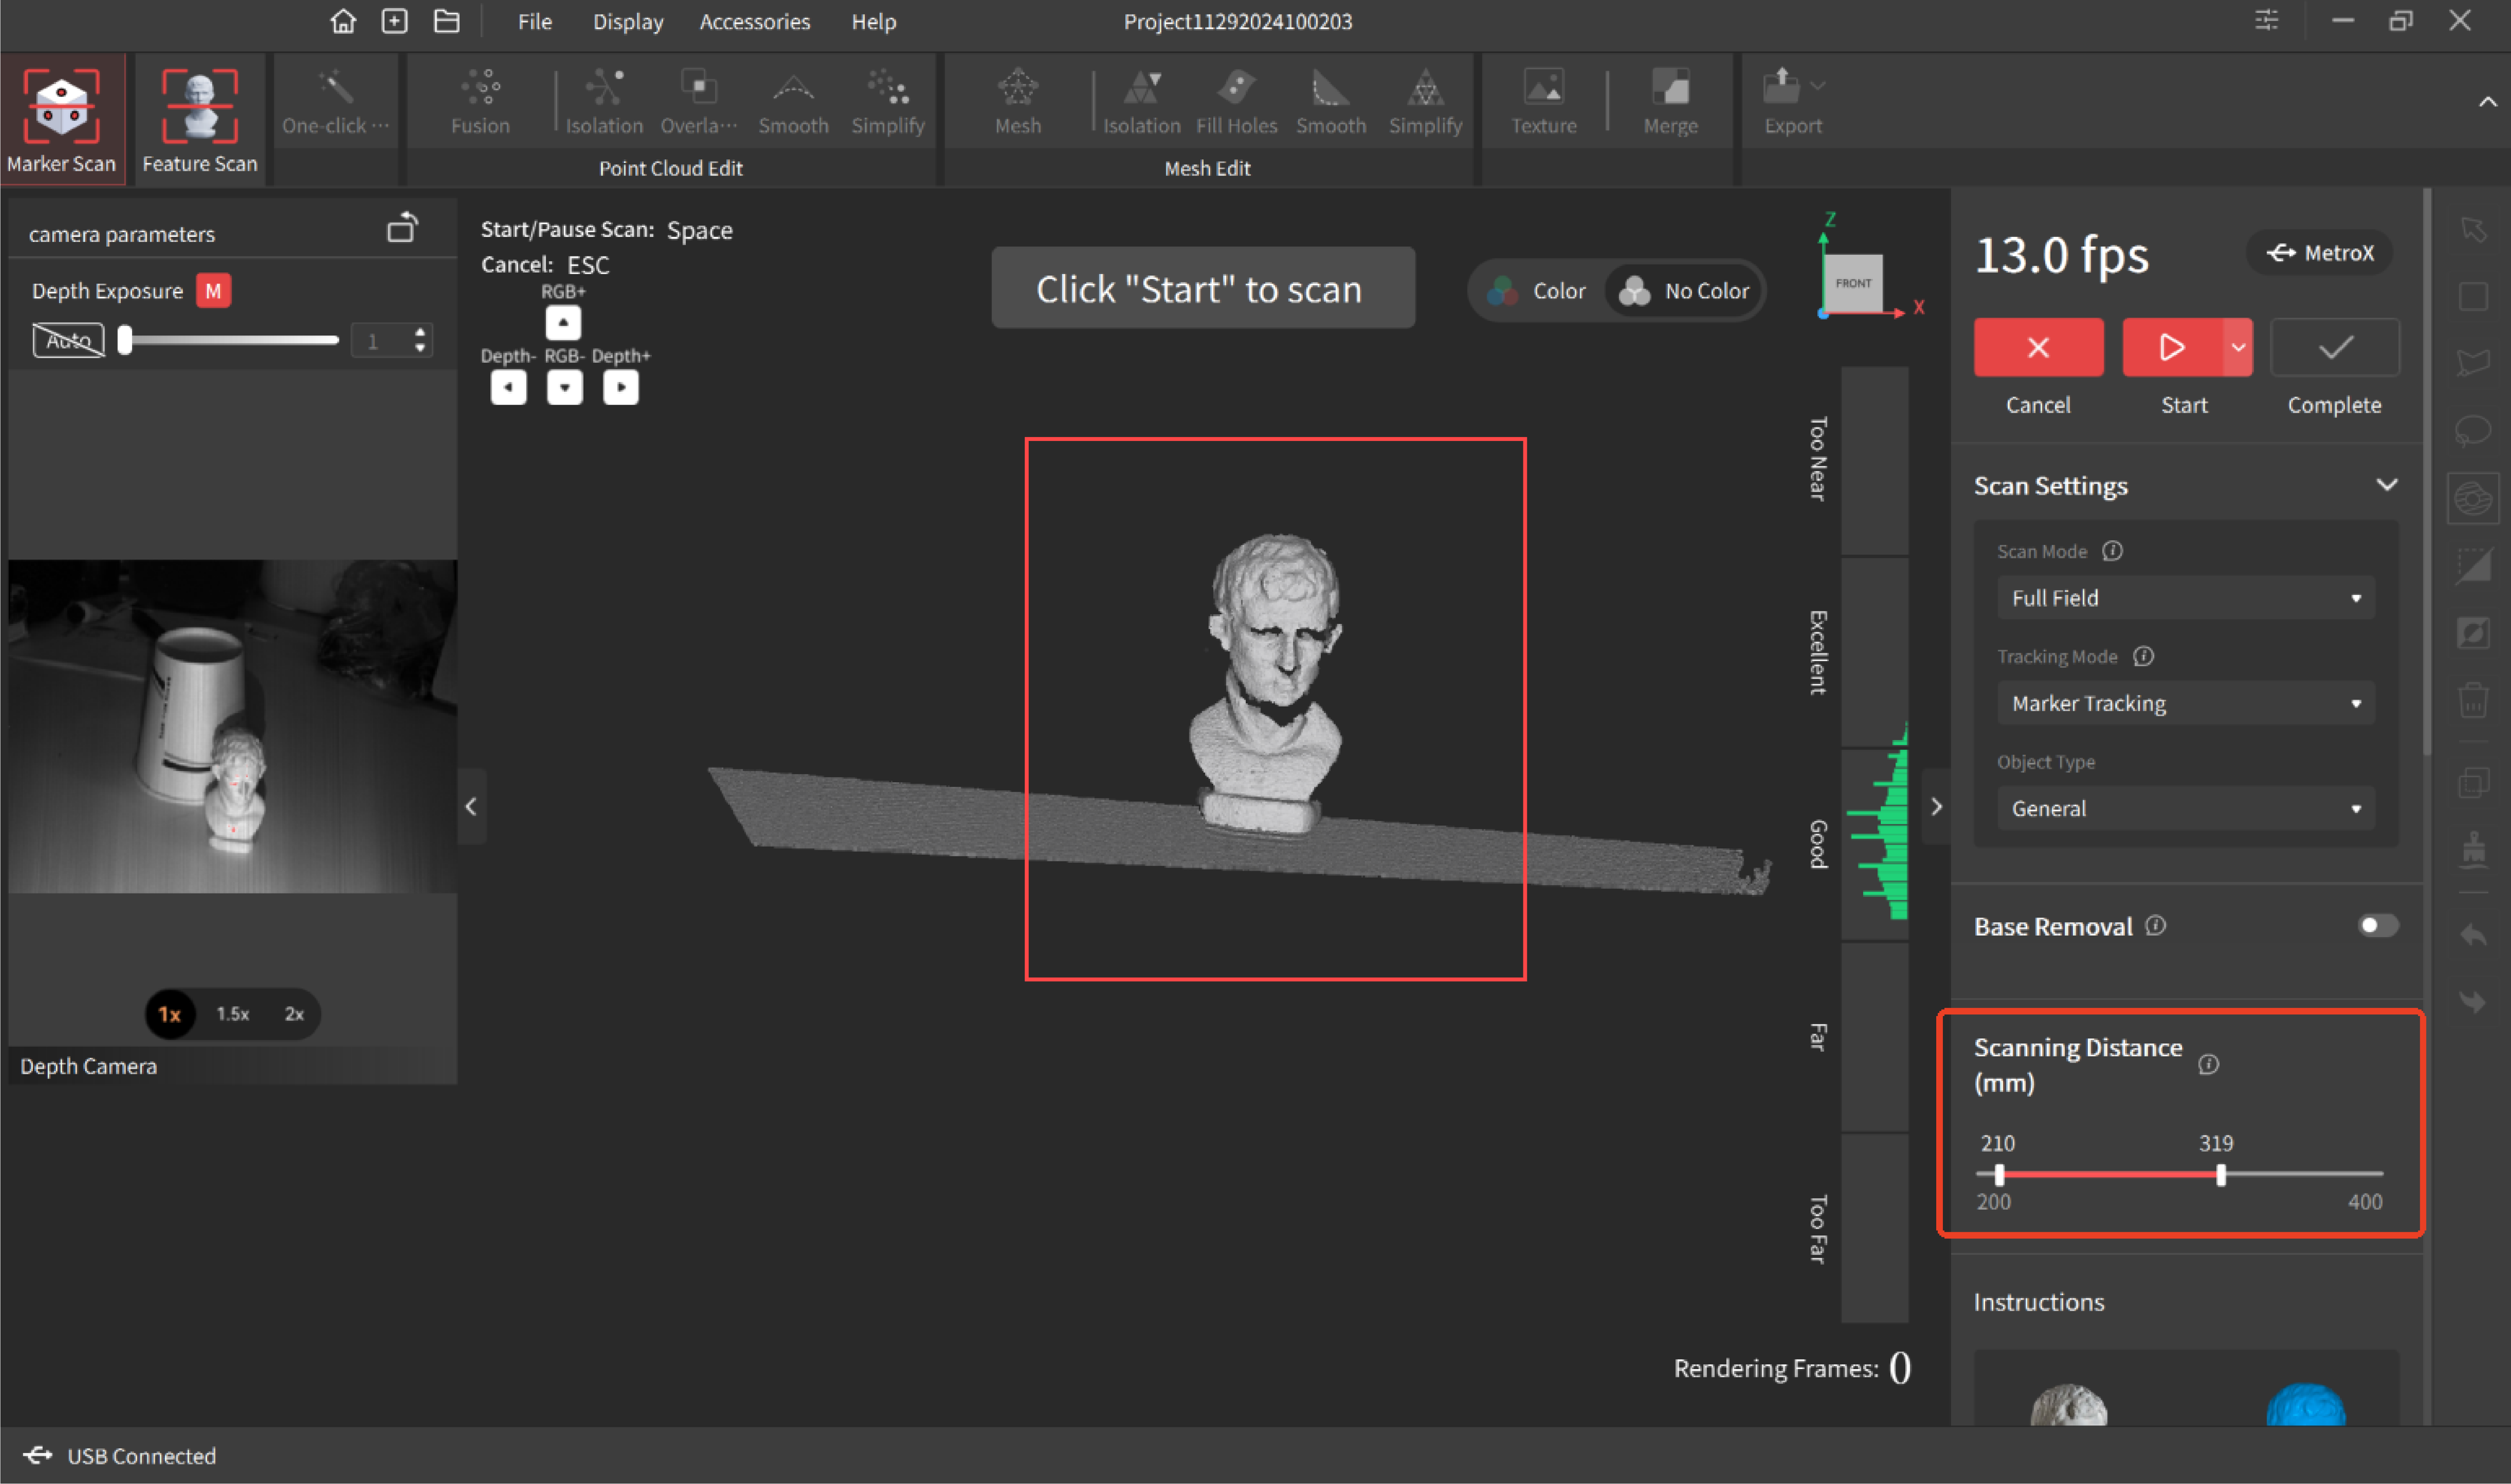
Task: Click the Fusion tool
Action: pyautogui.click(x=480, y=101)
